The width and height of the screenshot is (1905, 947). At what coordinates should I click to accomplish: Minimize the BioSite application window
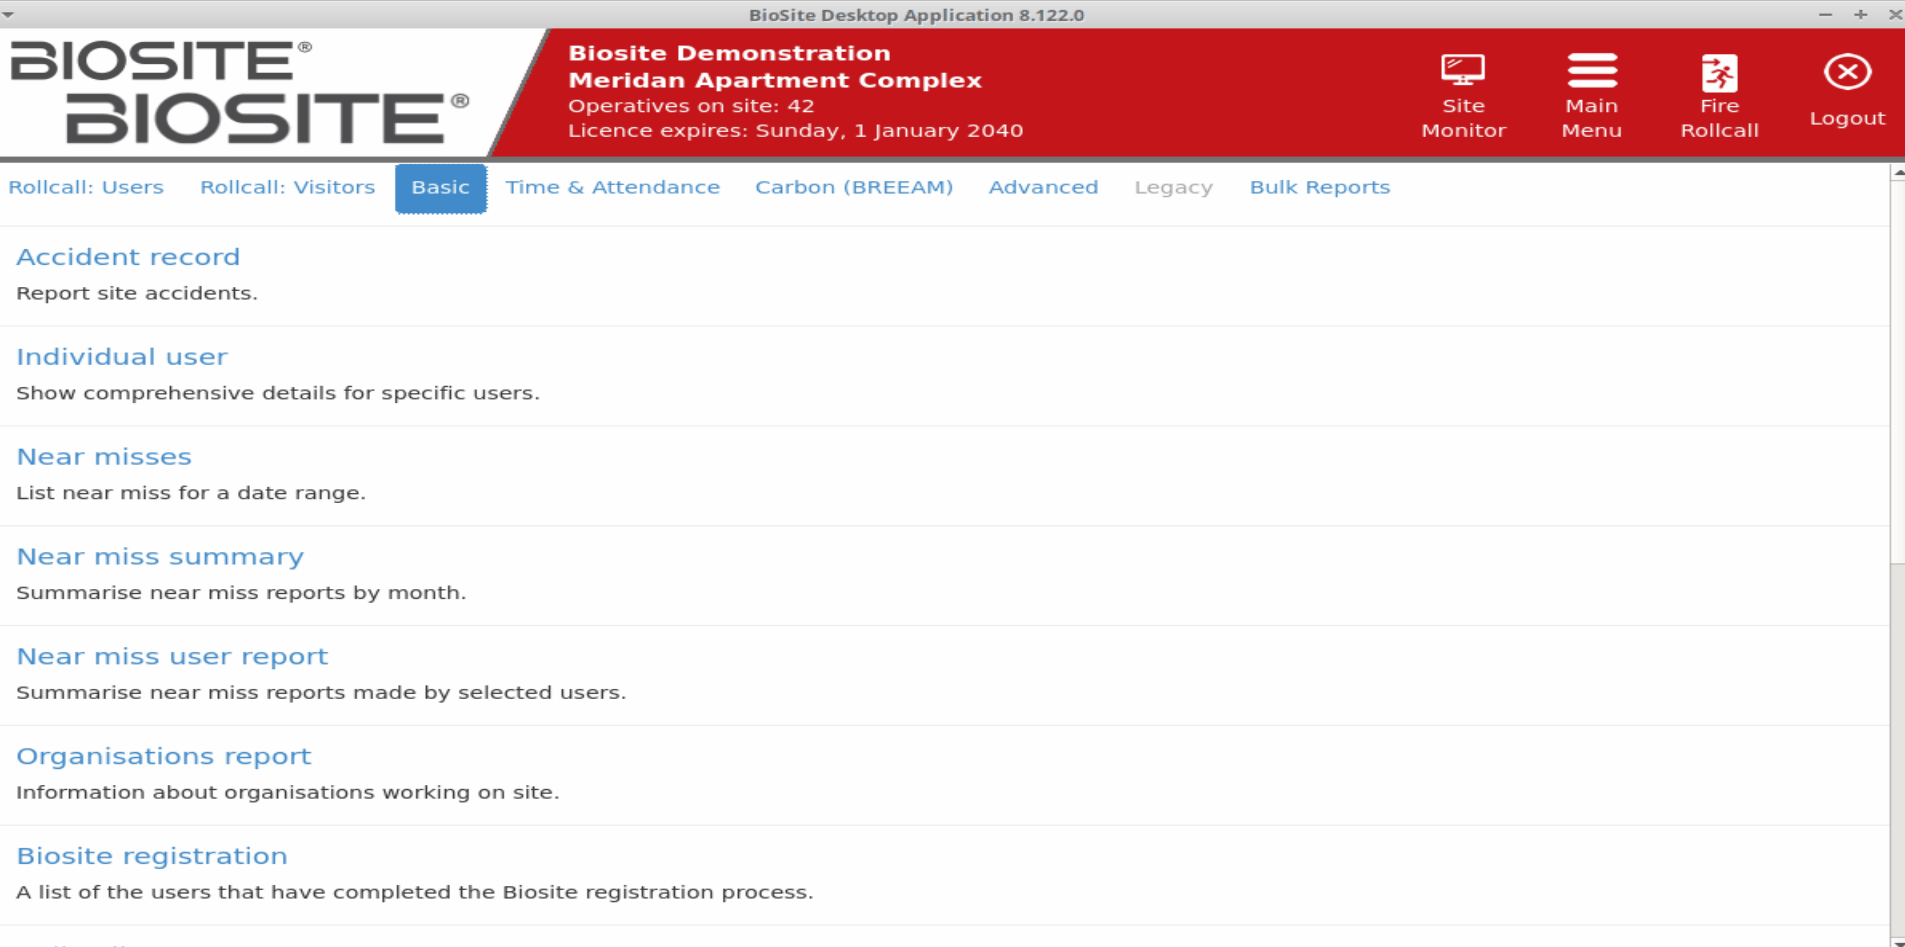1825,15
